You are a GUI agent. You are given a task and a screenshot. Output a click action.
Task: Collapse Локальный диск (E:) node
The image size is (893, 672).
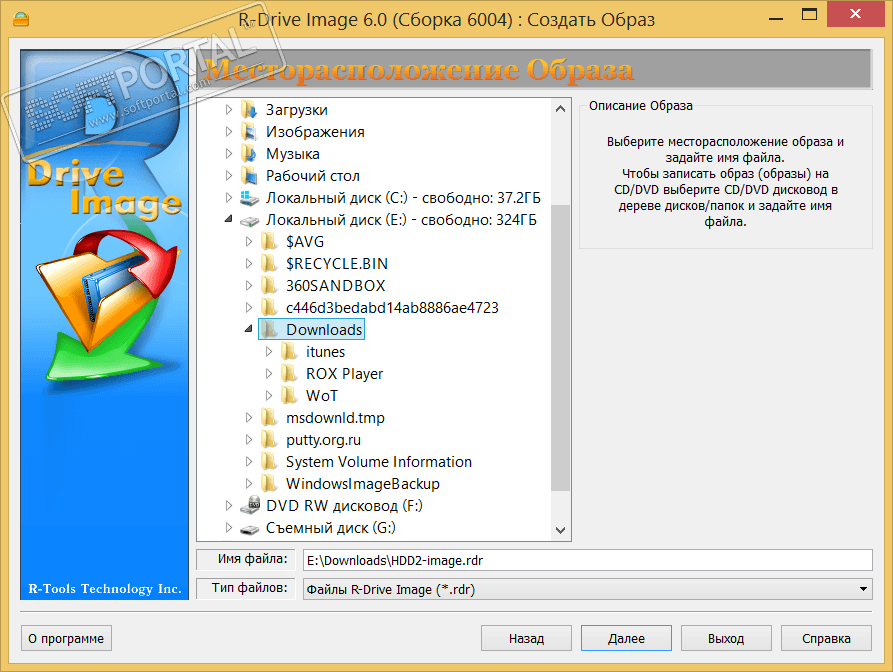click(x=229, y=219)
